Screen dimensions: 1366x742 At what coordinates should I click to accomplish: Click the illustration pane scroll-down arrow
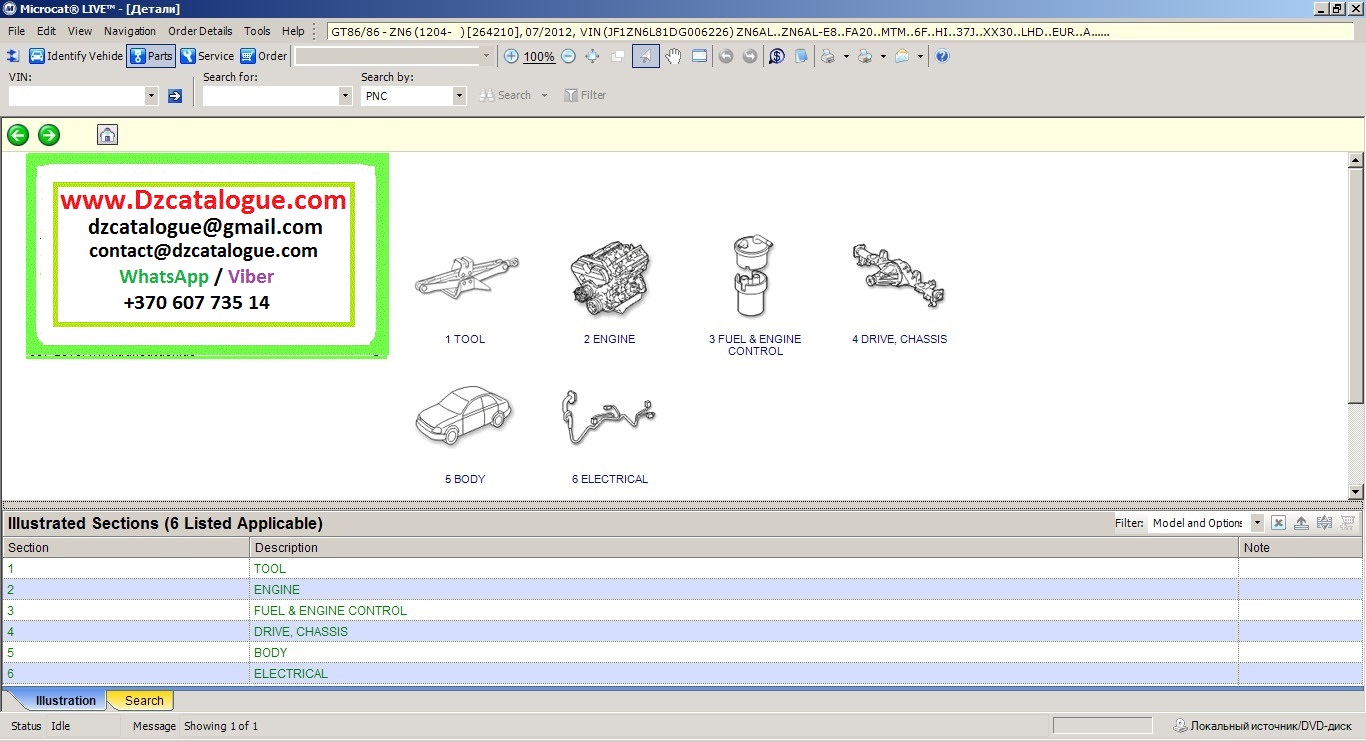pyautogui.click(x=1356, y=491)
